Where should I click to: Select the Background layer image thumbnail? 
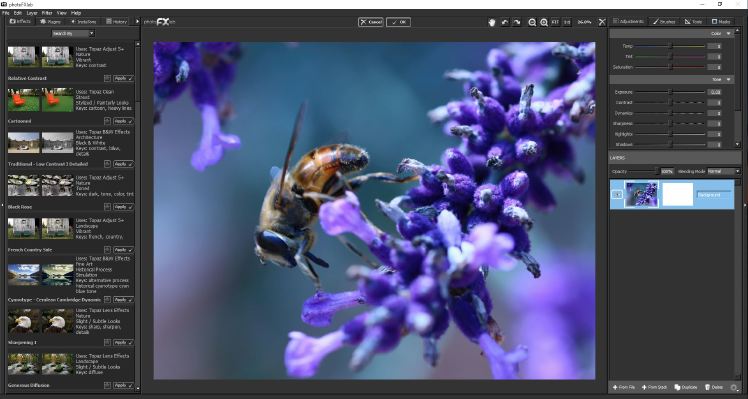[641, 194]
